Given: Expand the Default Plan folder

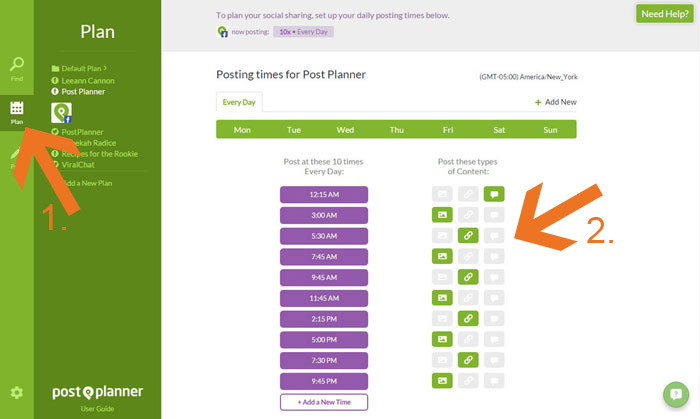Looking at the screenshot, I should (79, 68).
